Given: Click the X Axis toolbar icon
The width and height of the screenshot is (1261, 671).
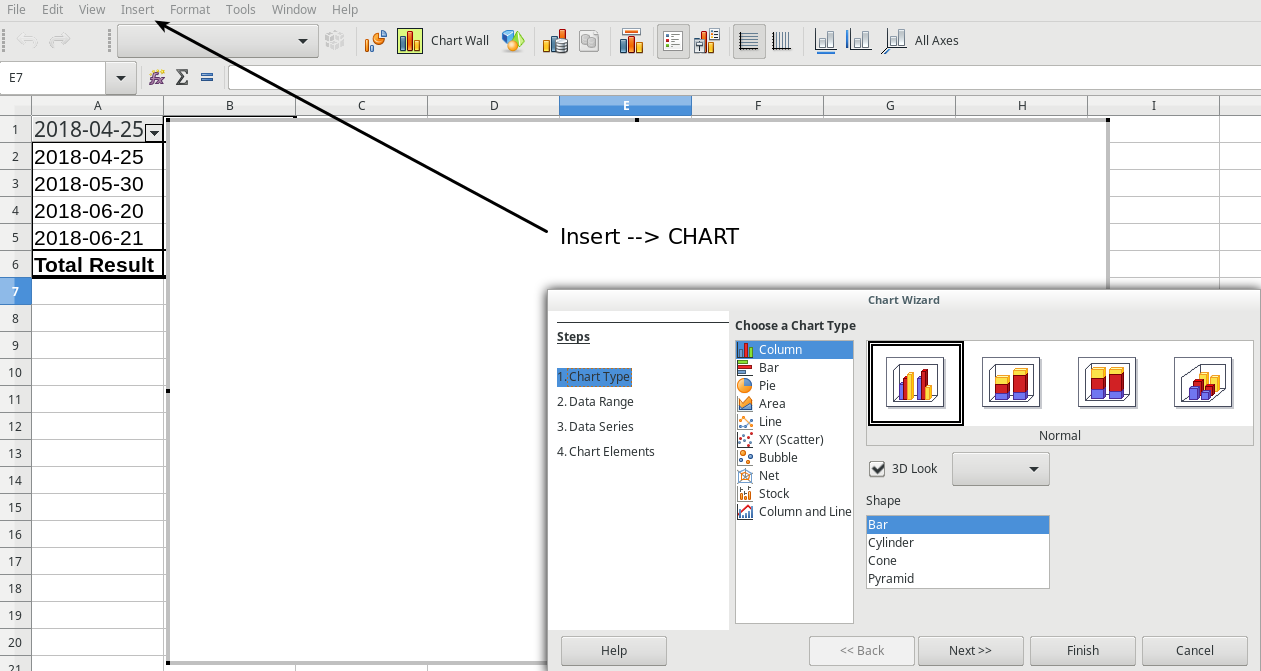Looking at the screenshot, I should click(825, 41).
